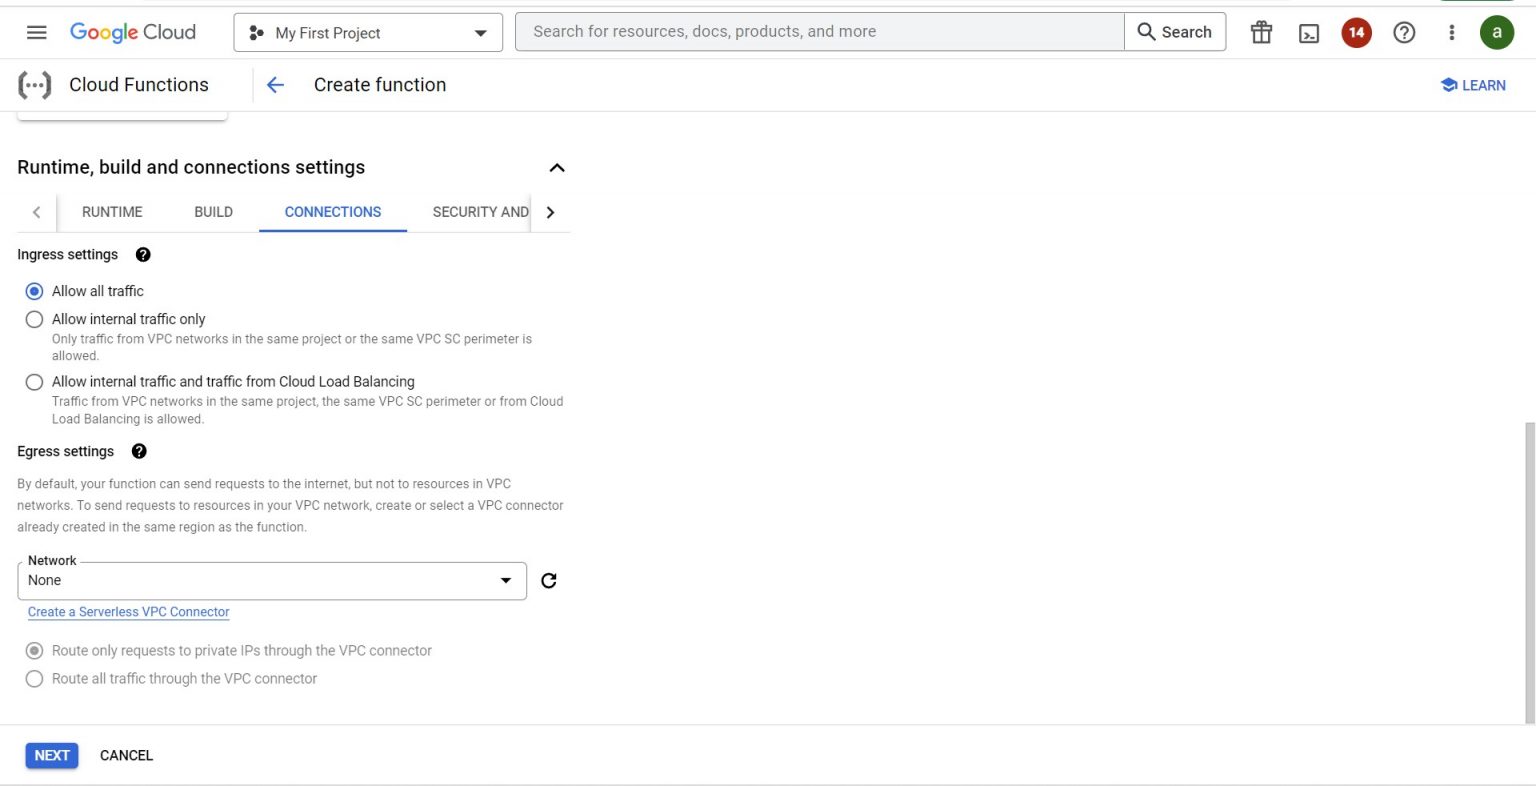Click the page vertical scrollbar
The width and height of the screenshot is (1536, 786).
(1529, 571)
